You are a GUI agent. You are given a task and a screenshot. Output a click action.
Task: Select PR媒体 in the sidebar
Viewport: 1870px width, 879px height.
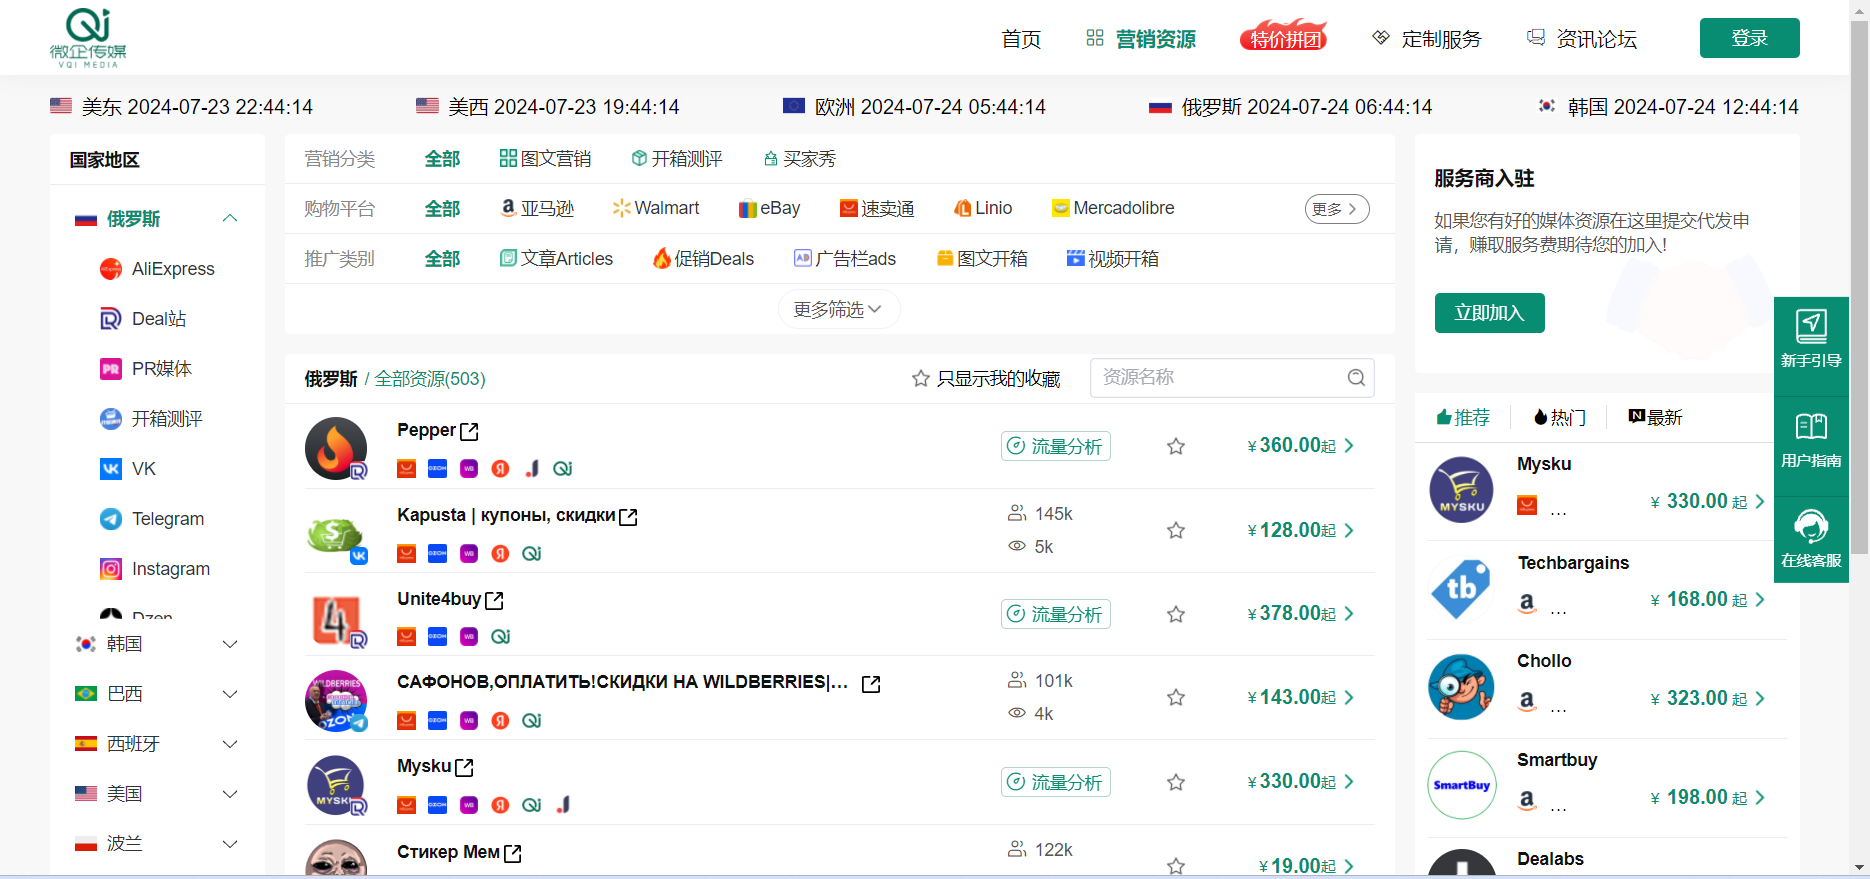coord(146,369)
